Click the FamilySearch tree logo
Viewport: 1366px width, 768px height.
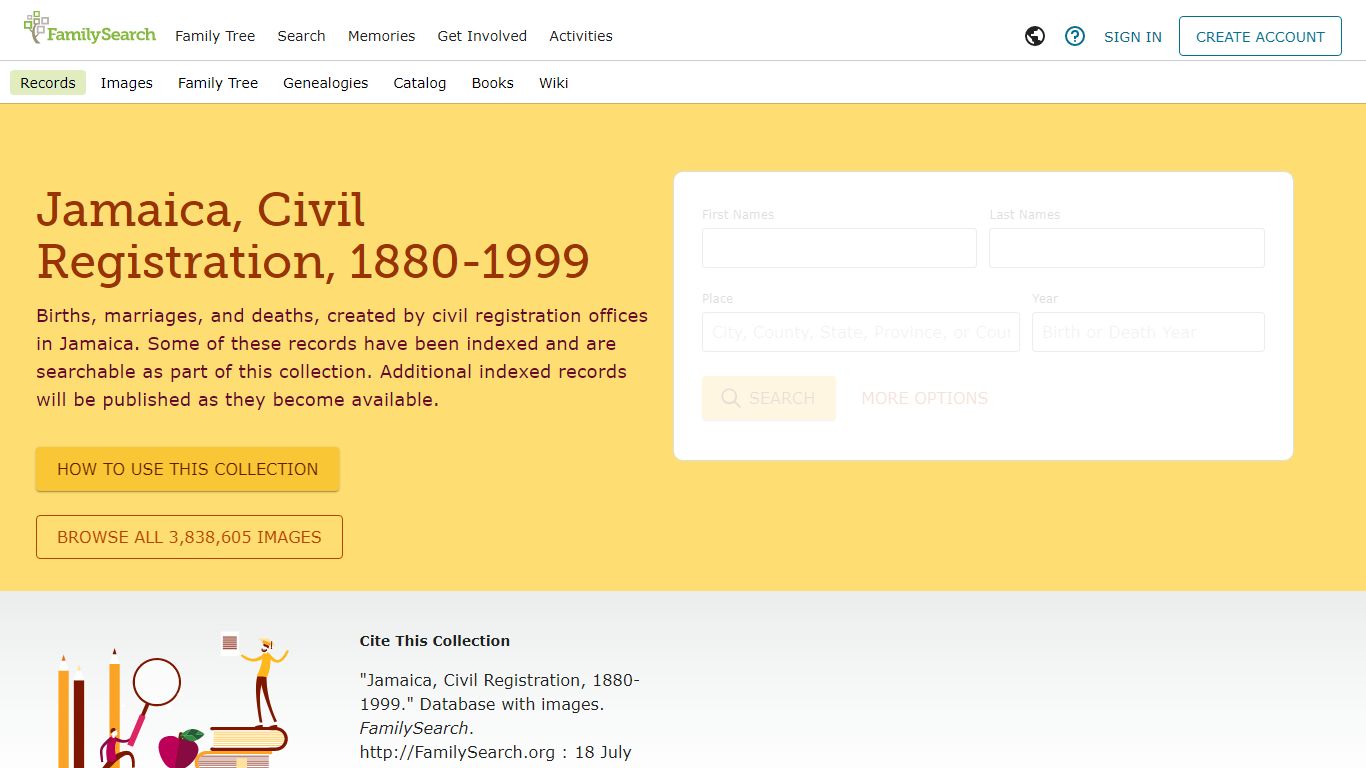(x=90, y=30)
